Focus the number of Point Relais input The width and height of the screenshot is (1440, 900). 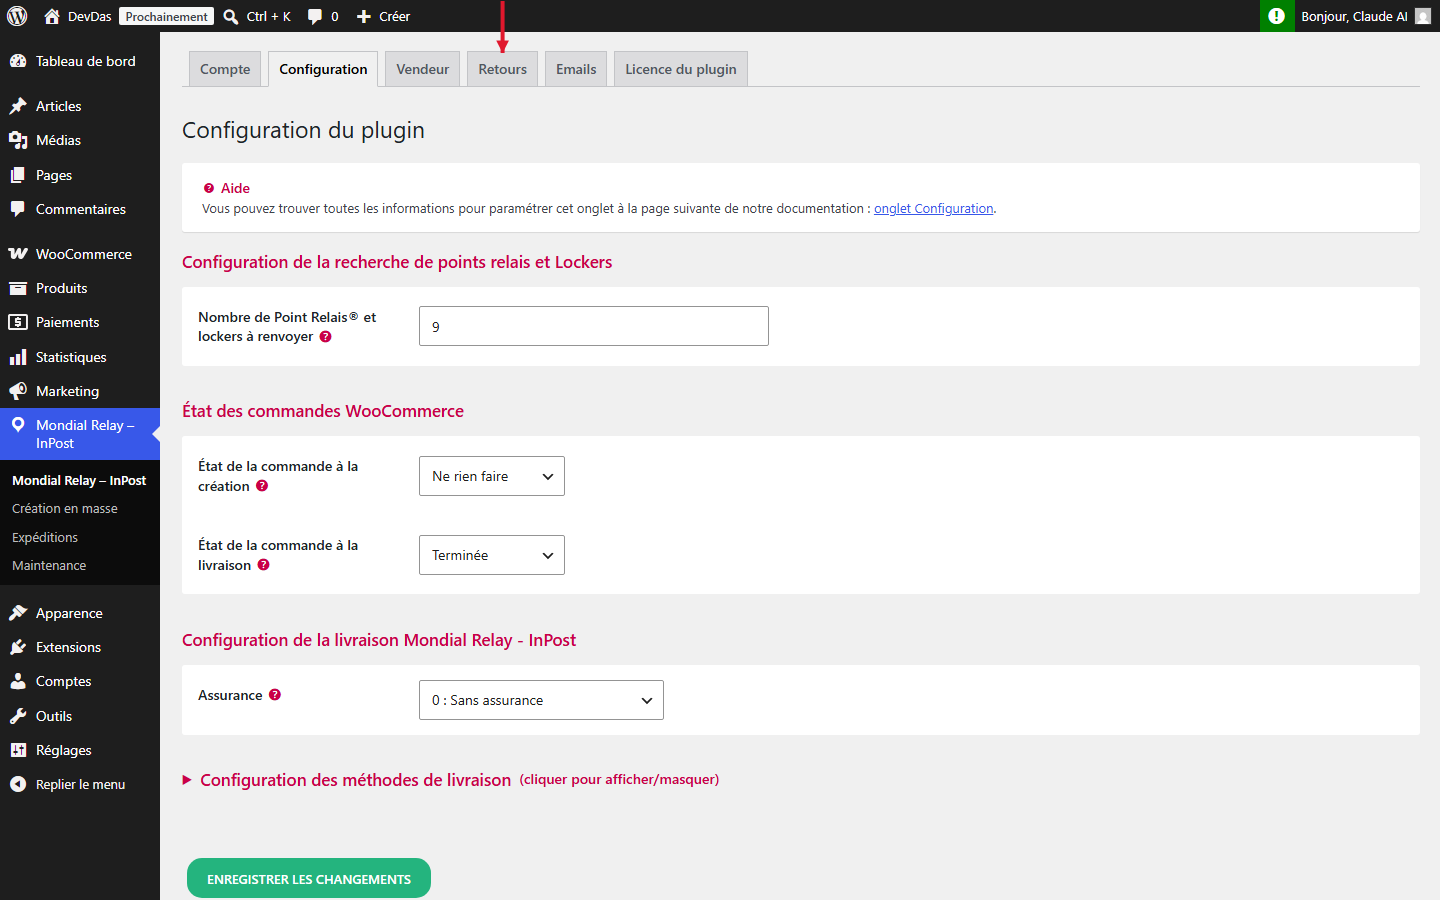pos(594,326)
